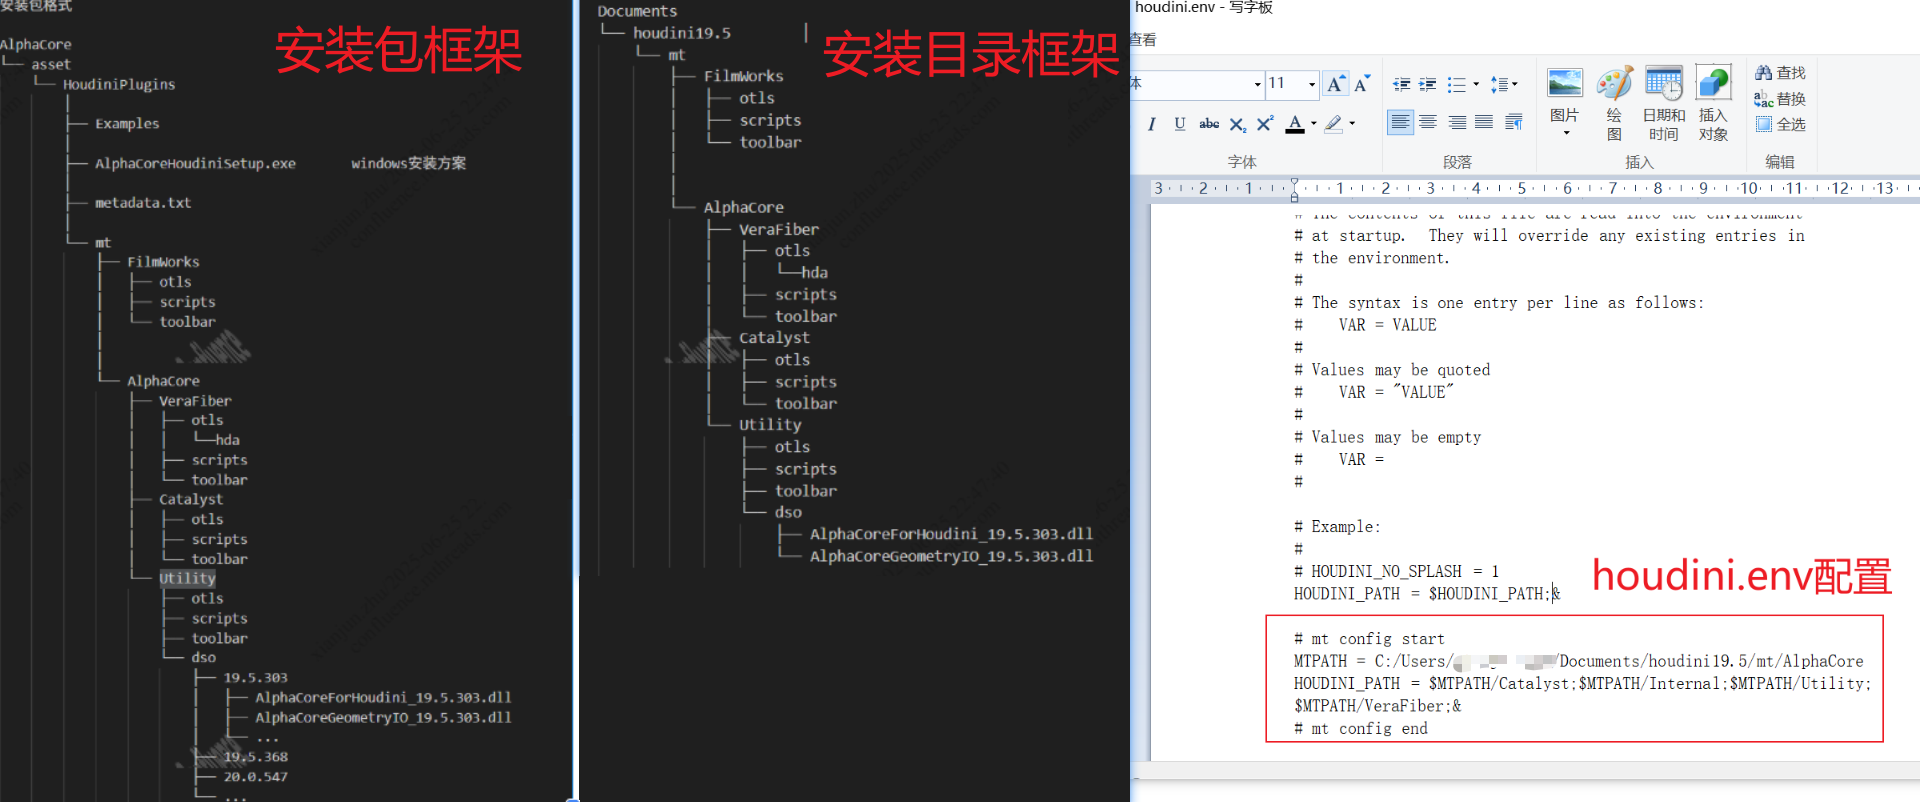
Task: Open the 查看 ribbon tab
Action: point(1143,40)
